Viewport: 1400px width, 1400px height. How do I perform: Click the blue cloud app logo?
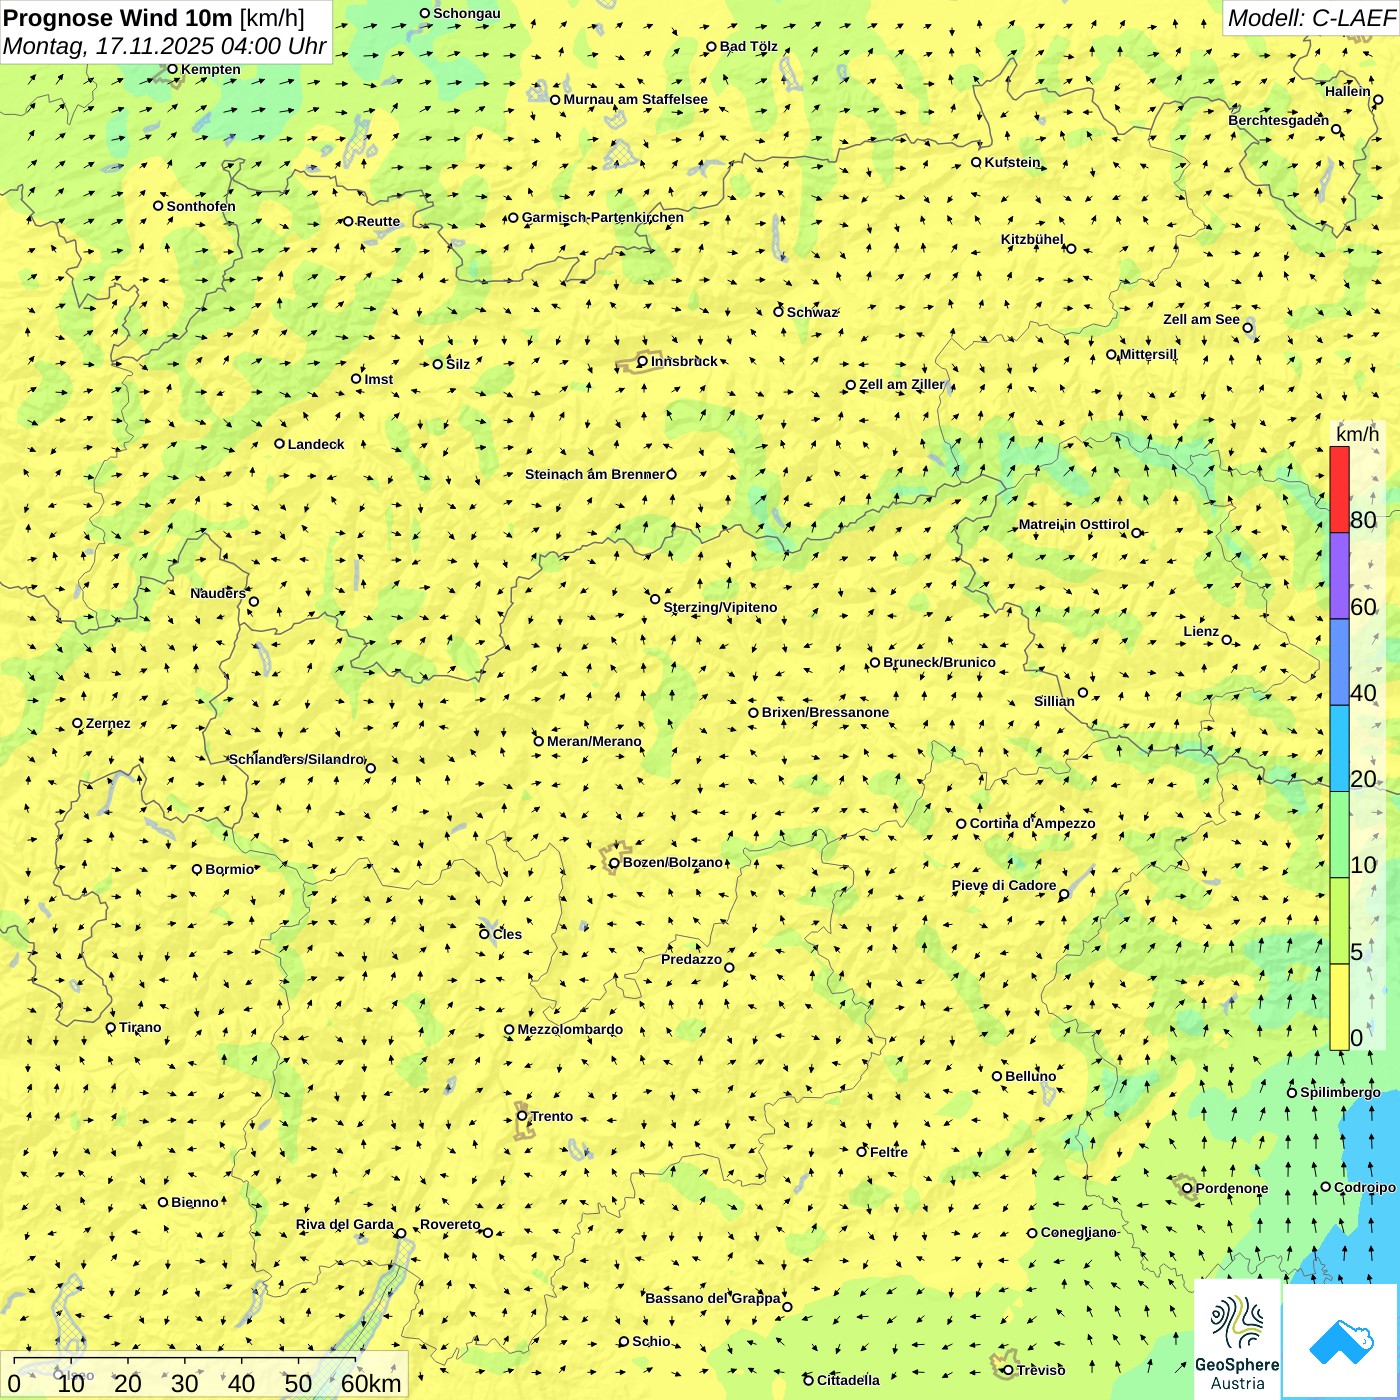click(x=1340, y=1341)
